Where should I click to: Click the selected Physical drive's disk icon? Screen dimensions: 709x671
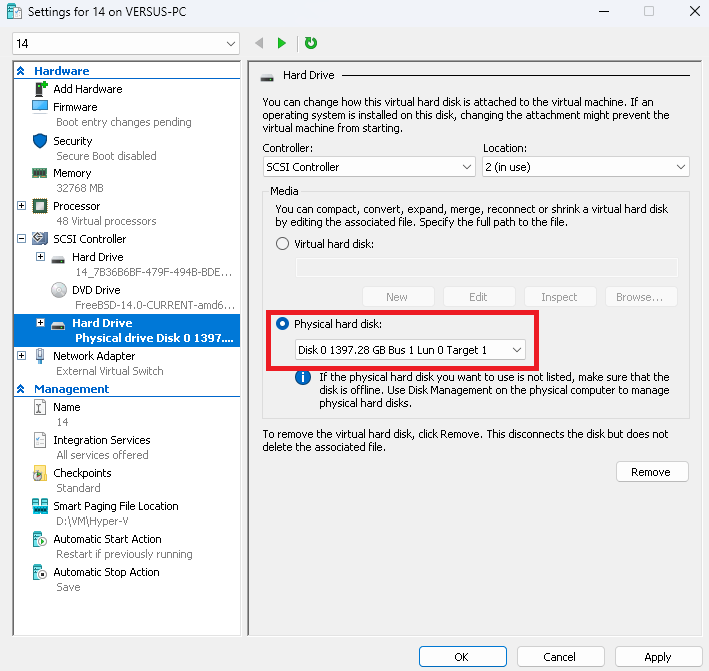pos(58,325)
